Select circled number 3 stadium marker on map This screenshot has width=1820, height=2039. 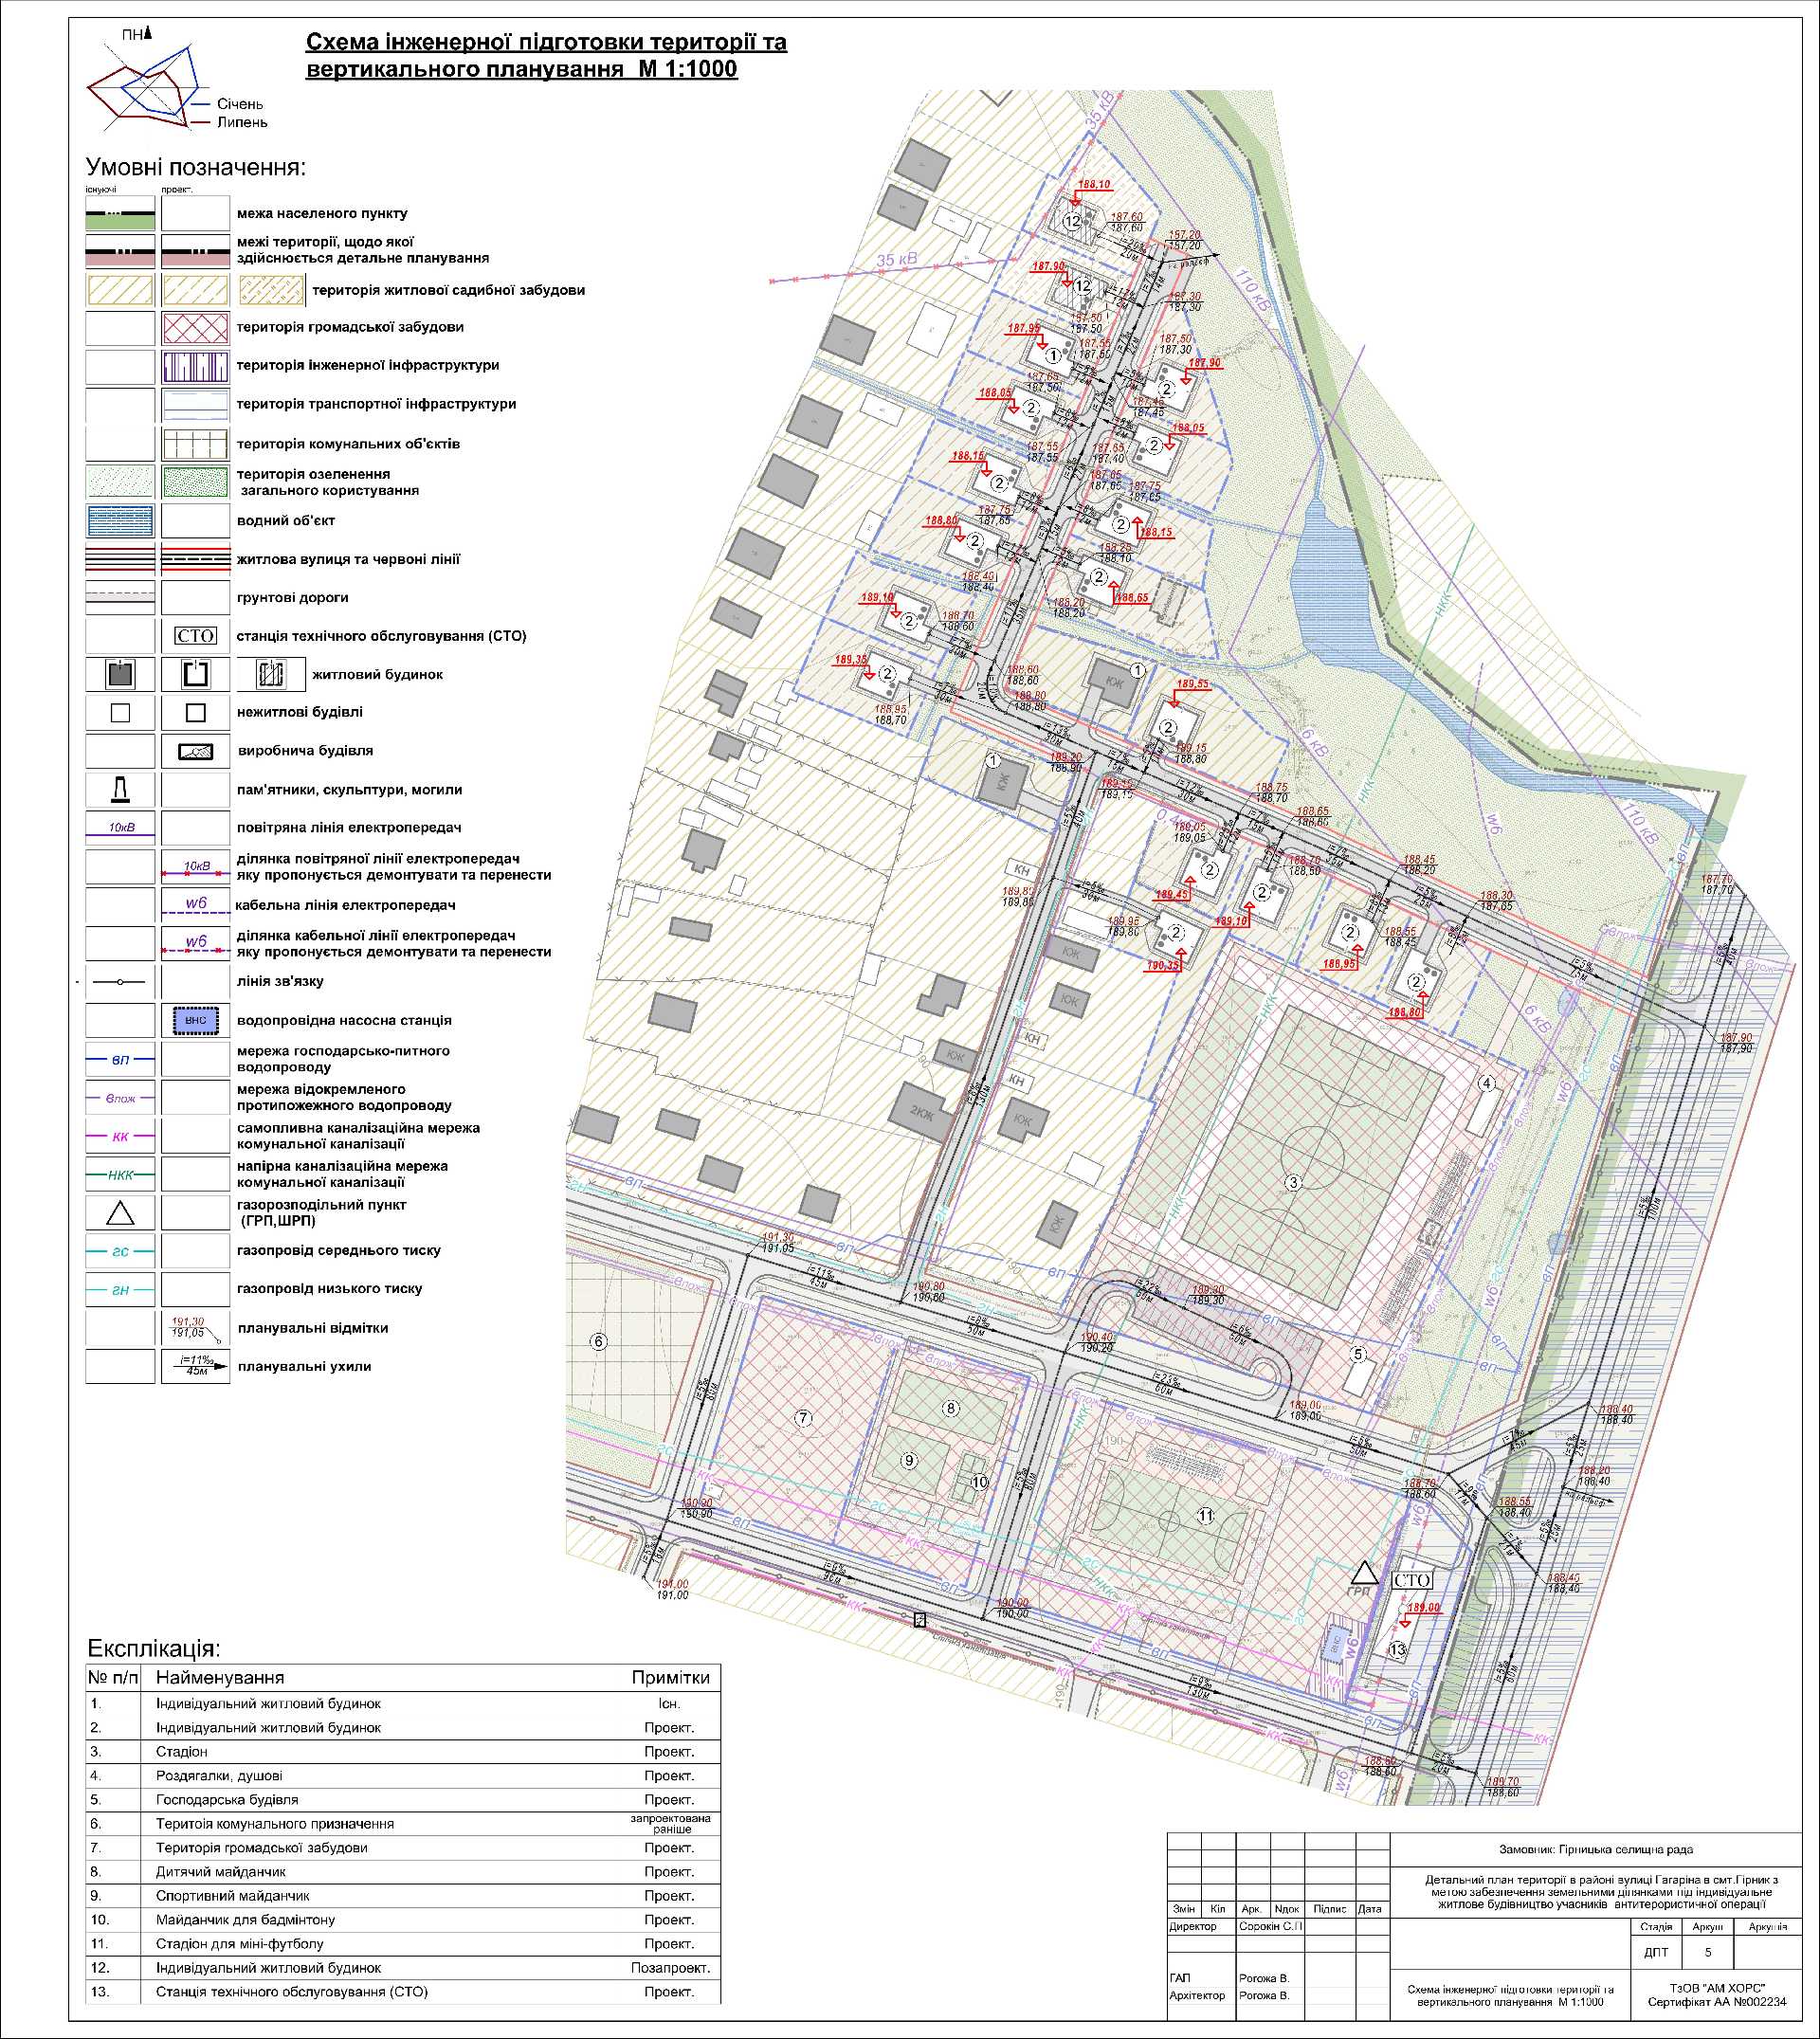(x=1293, y=1183)
